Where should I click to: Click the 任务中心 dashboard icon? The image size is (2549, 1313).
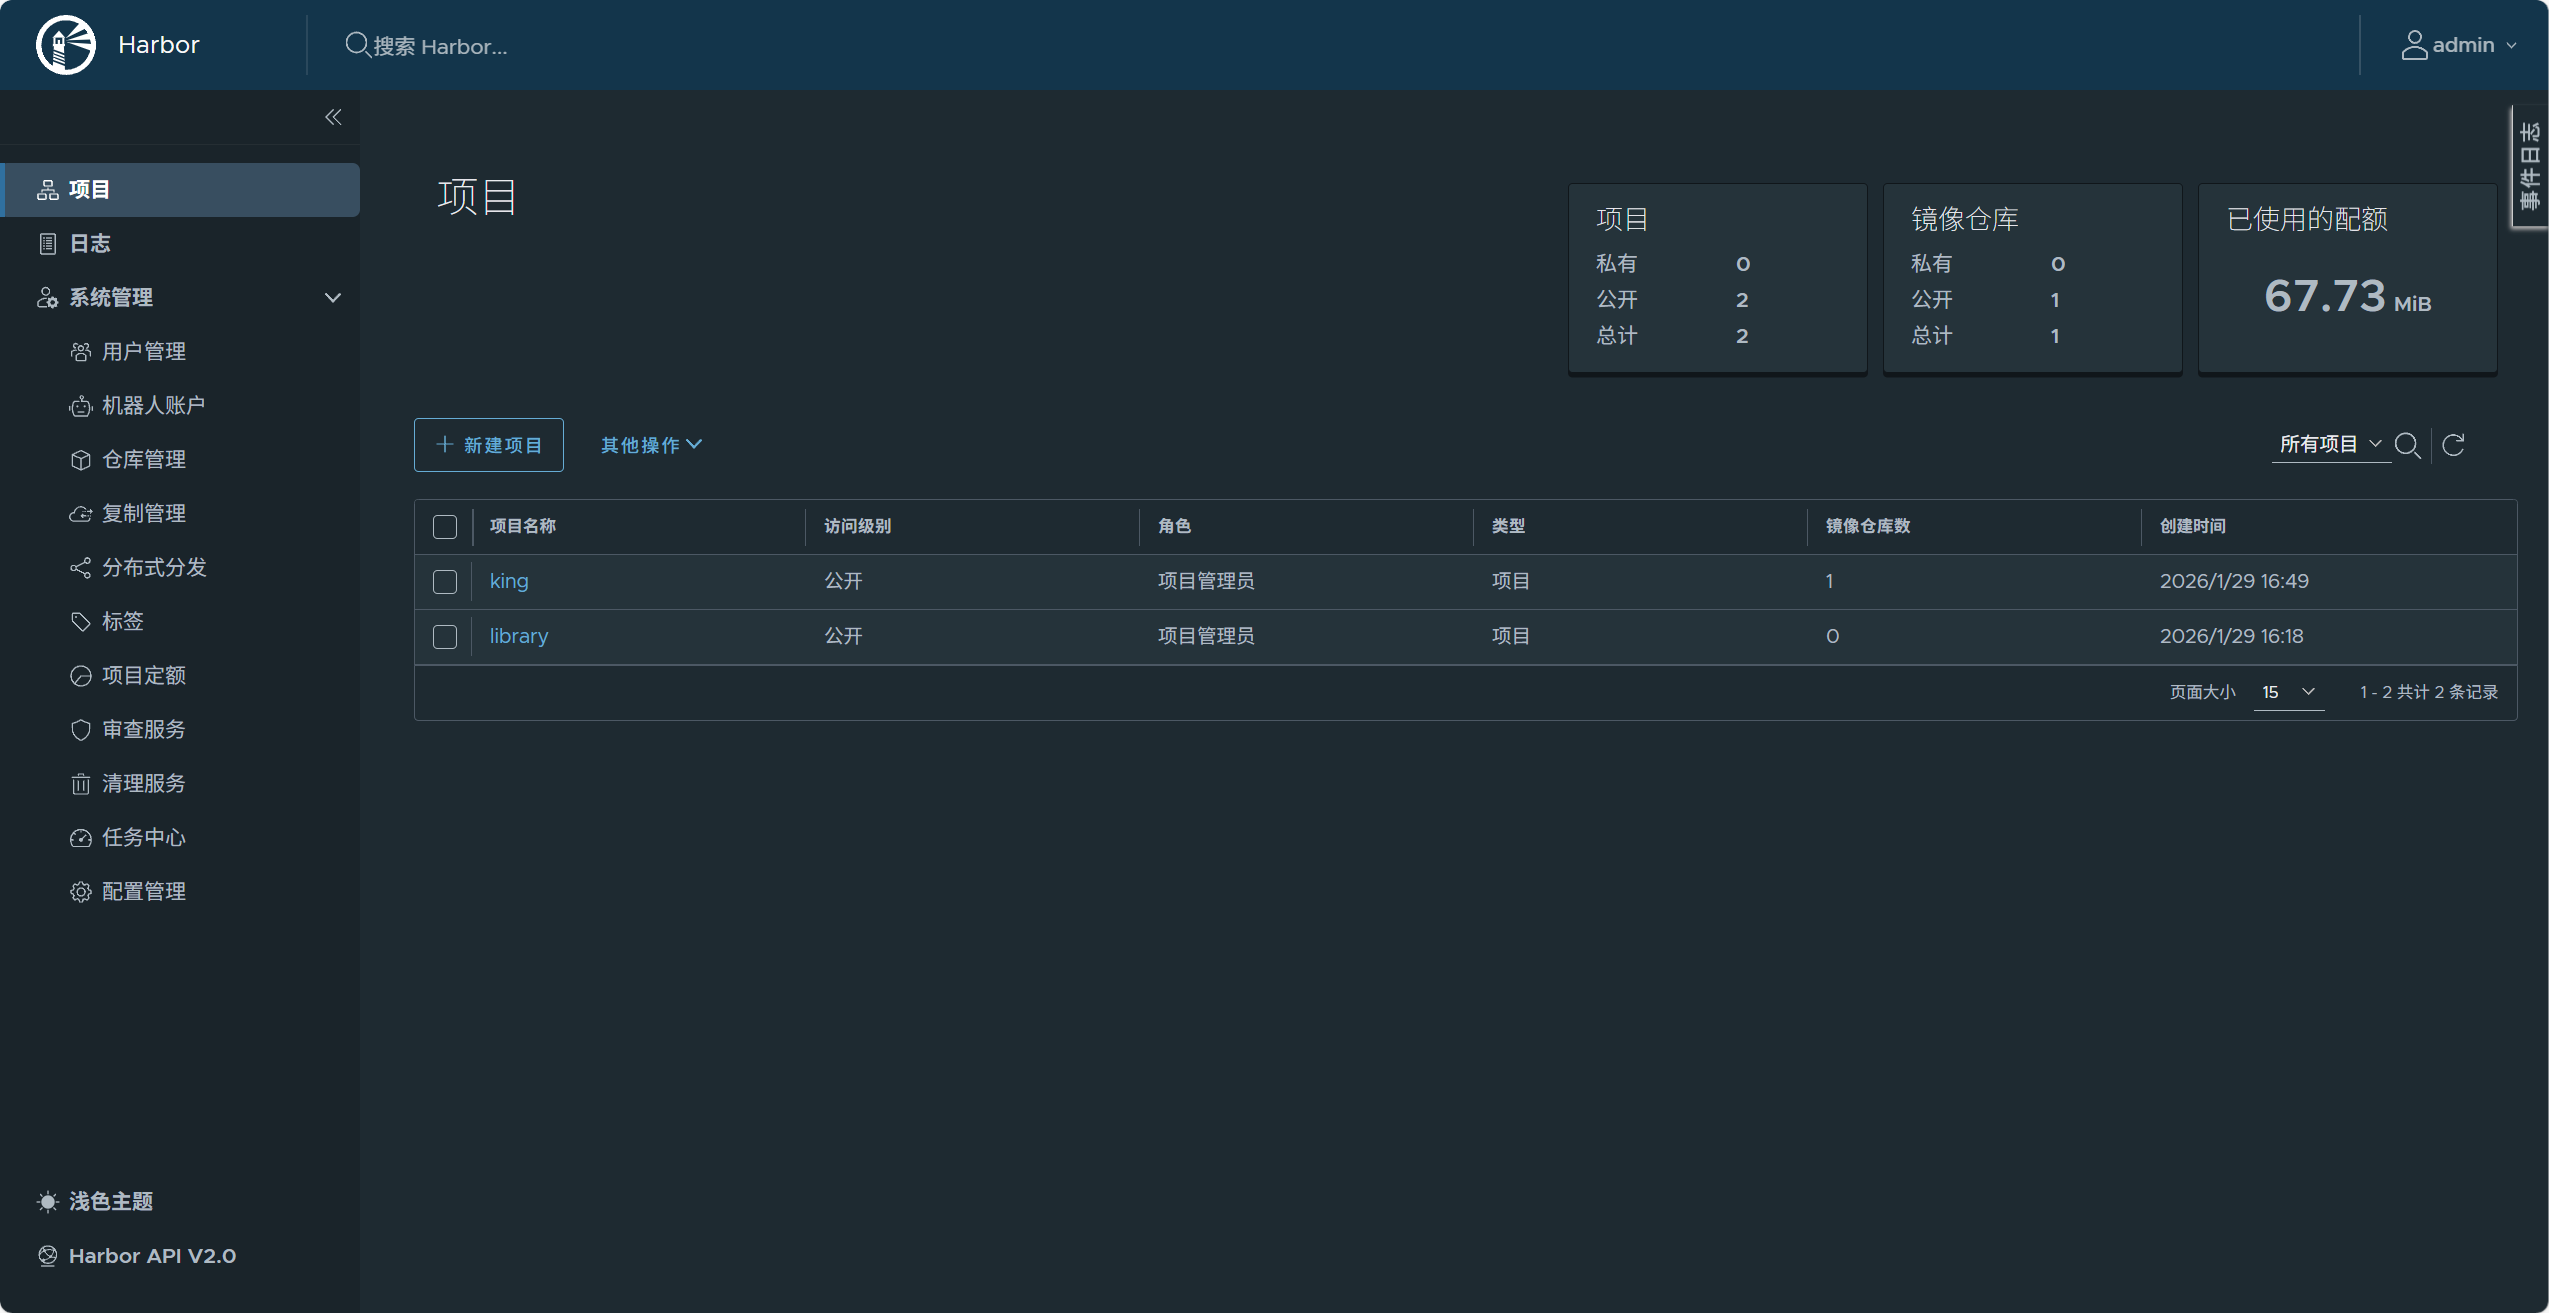click(x=81, y=838)
